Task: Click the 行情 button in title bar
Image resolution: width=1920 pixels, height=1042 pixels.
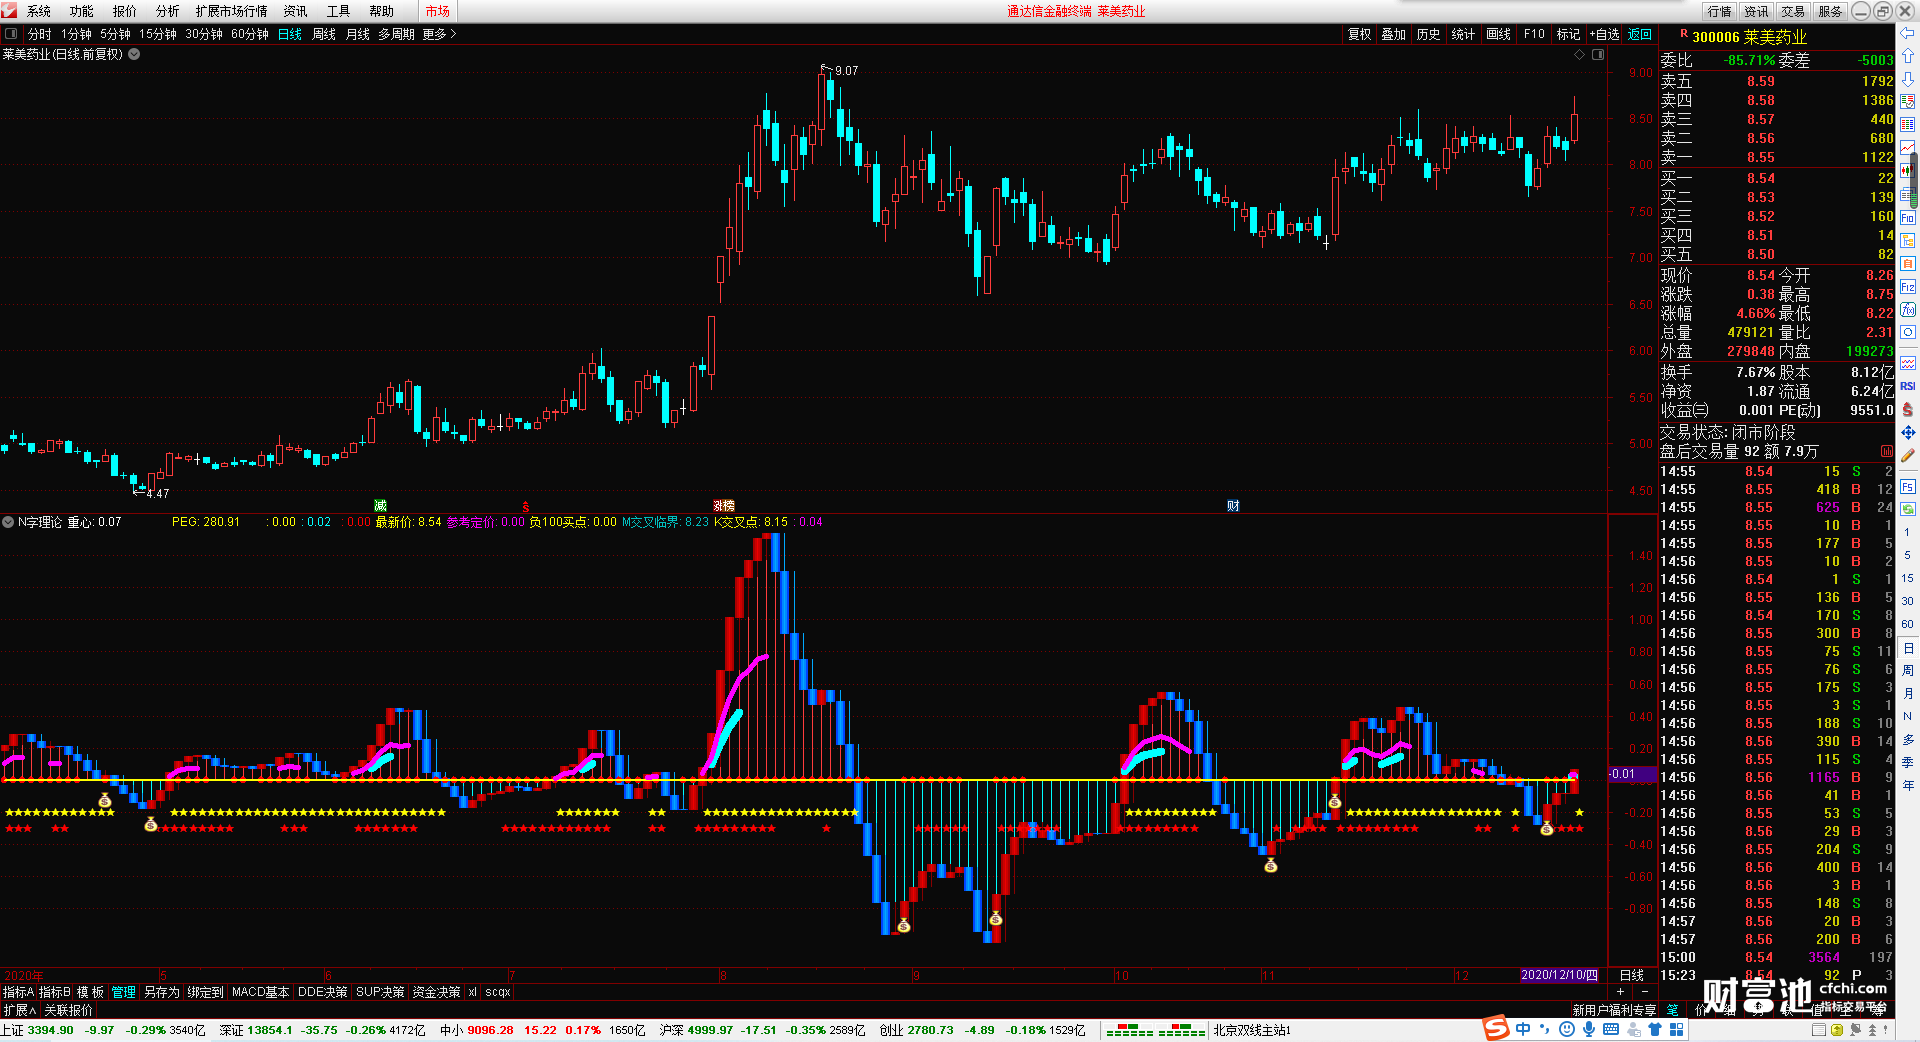Action: pos(1720,11)
